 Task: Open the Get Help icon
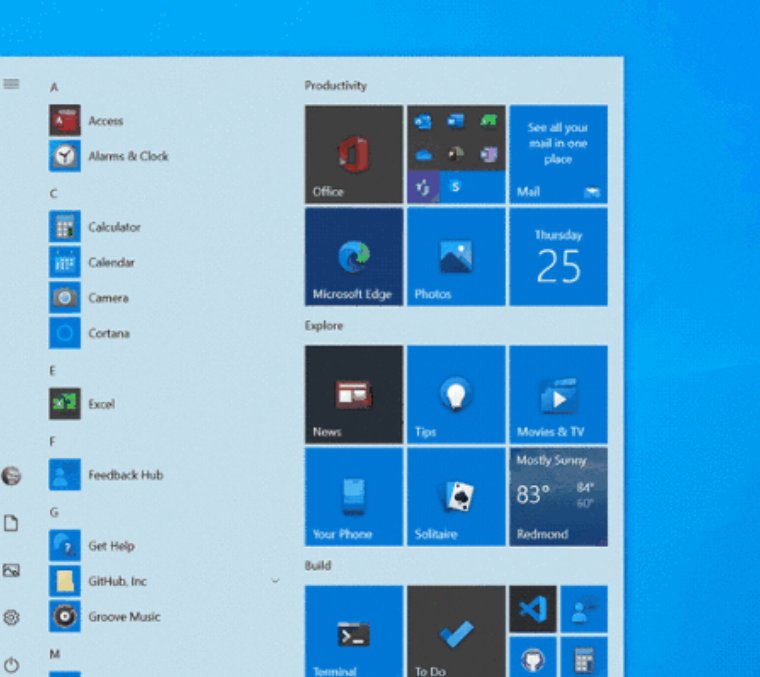[x=64, y=545]
